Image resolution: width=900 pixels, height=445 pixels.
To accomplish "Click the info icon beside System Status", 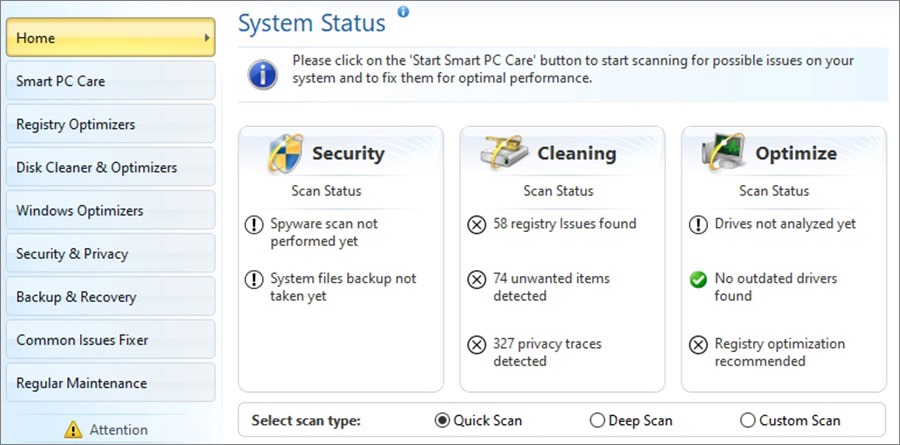I will coord(404,11).
